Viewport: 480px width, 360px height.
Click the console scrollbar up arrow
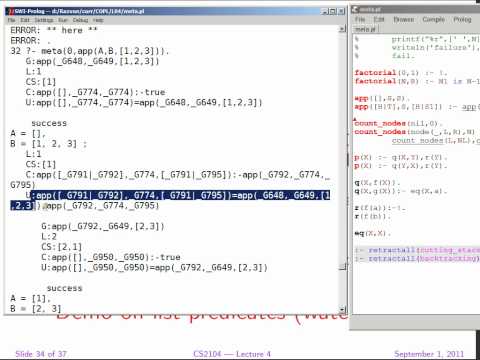(x=342, y=29)
